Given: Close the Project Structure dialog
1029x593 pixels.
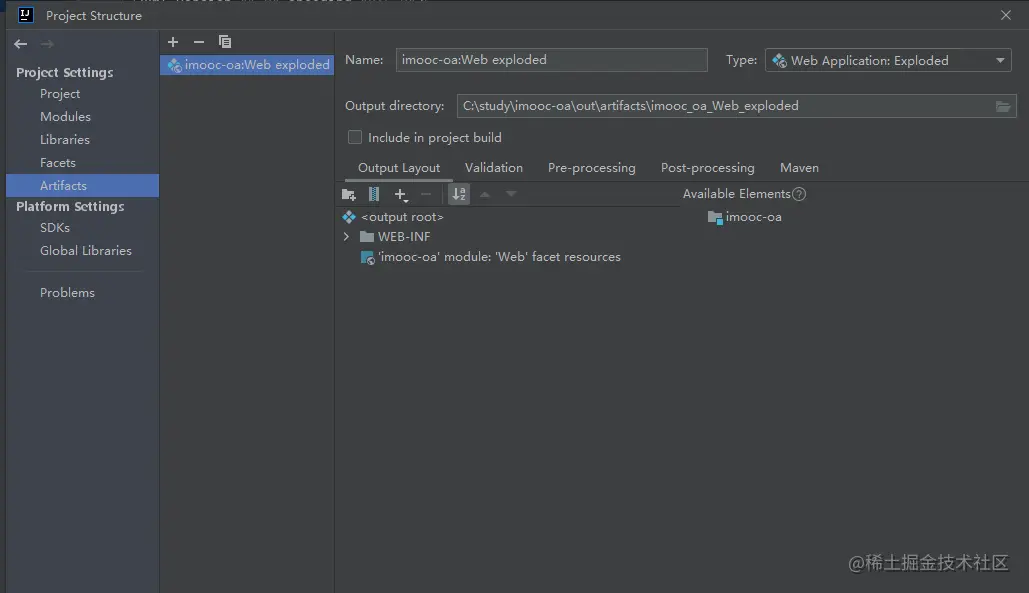Looking at the screenshot, I should (x=1005, y=14).
